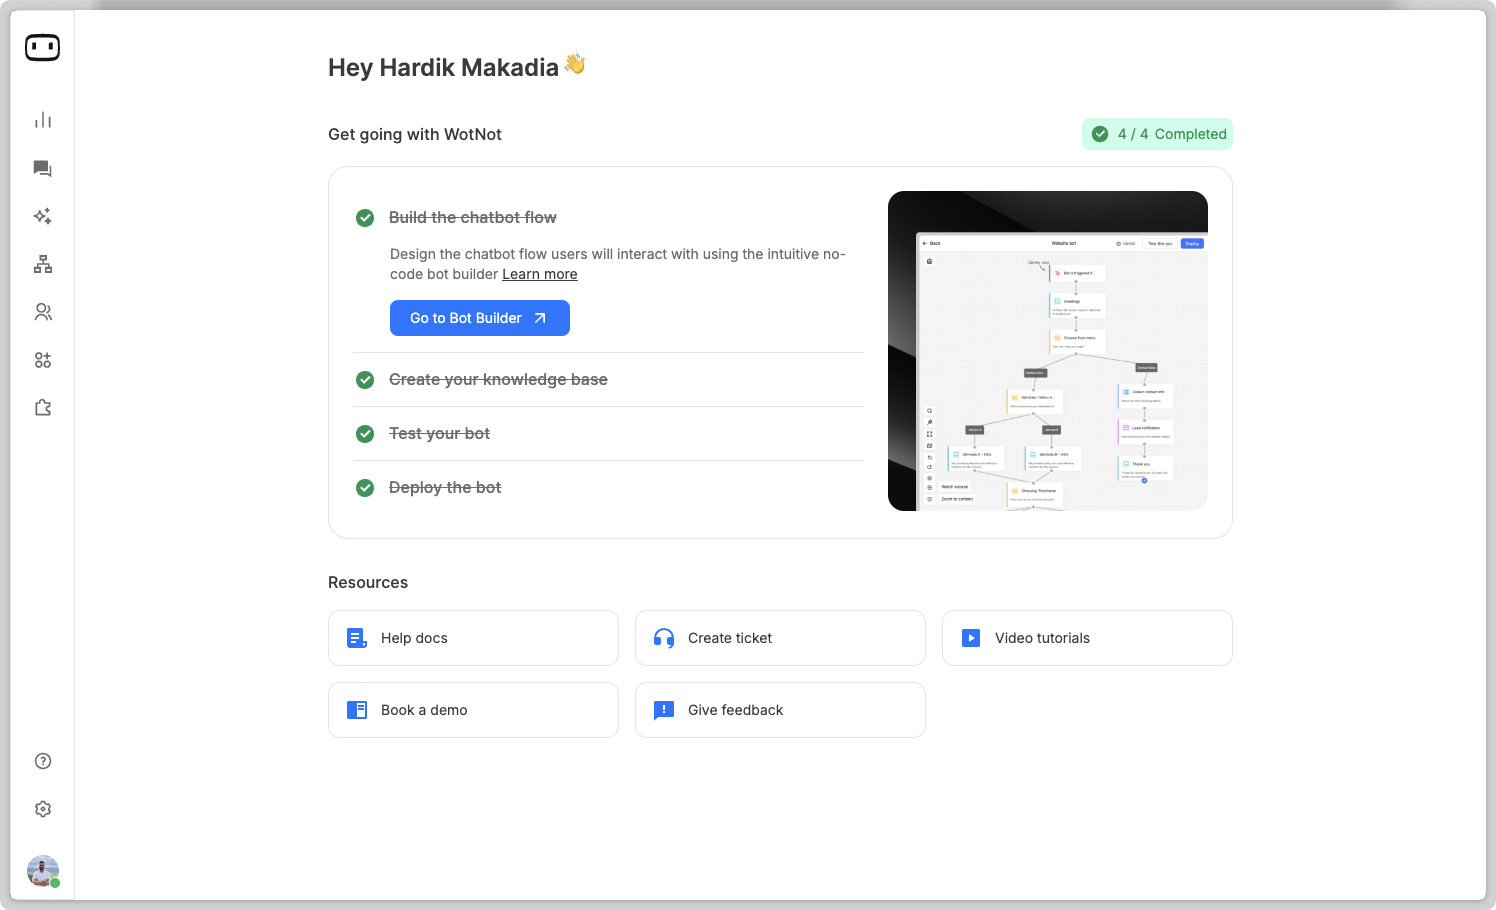The width and height of the screenshot is (1496, 910).
Task: Click the green check beside Test your bot
Action: point(365,434)
